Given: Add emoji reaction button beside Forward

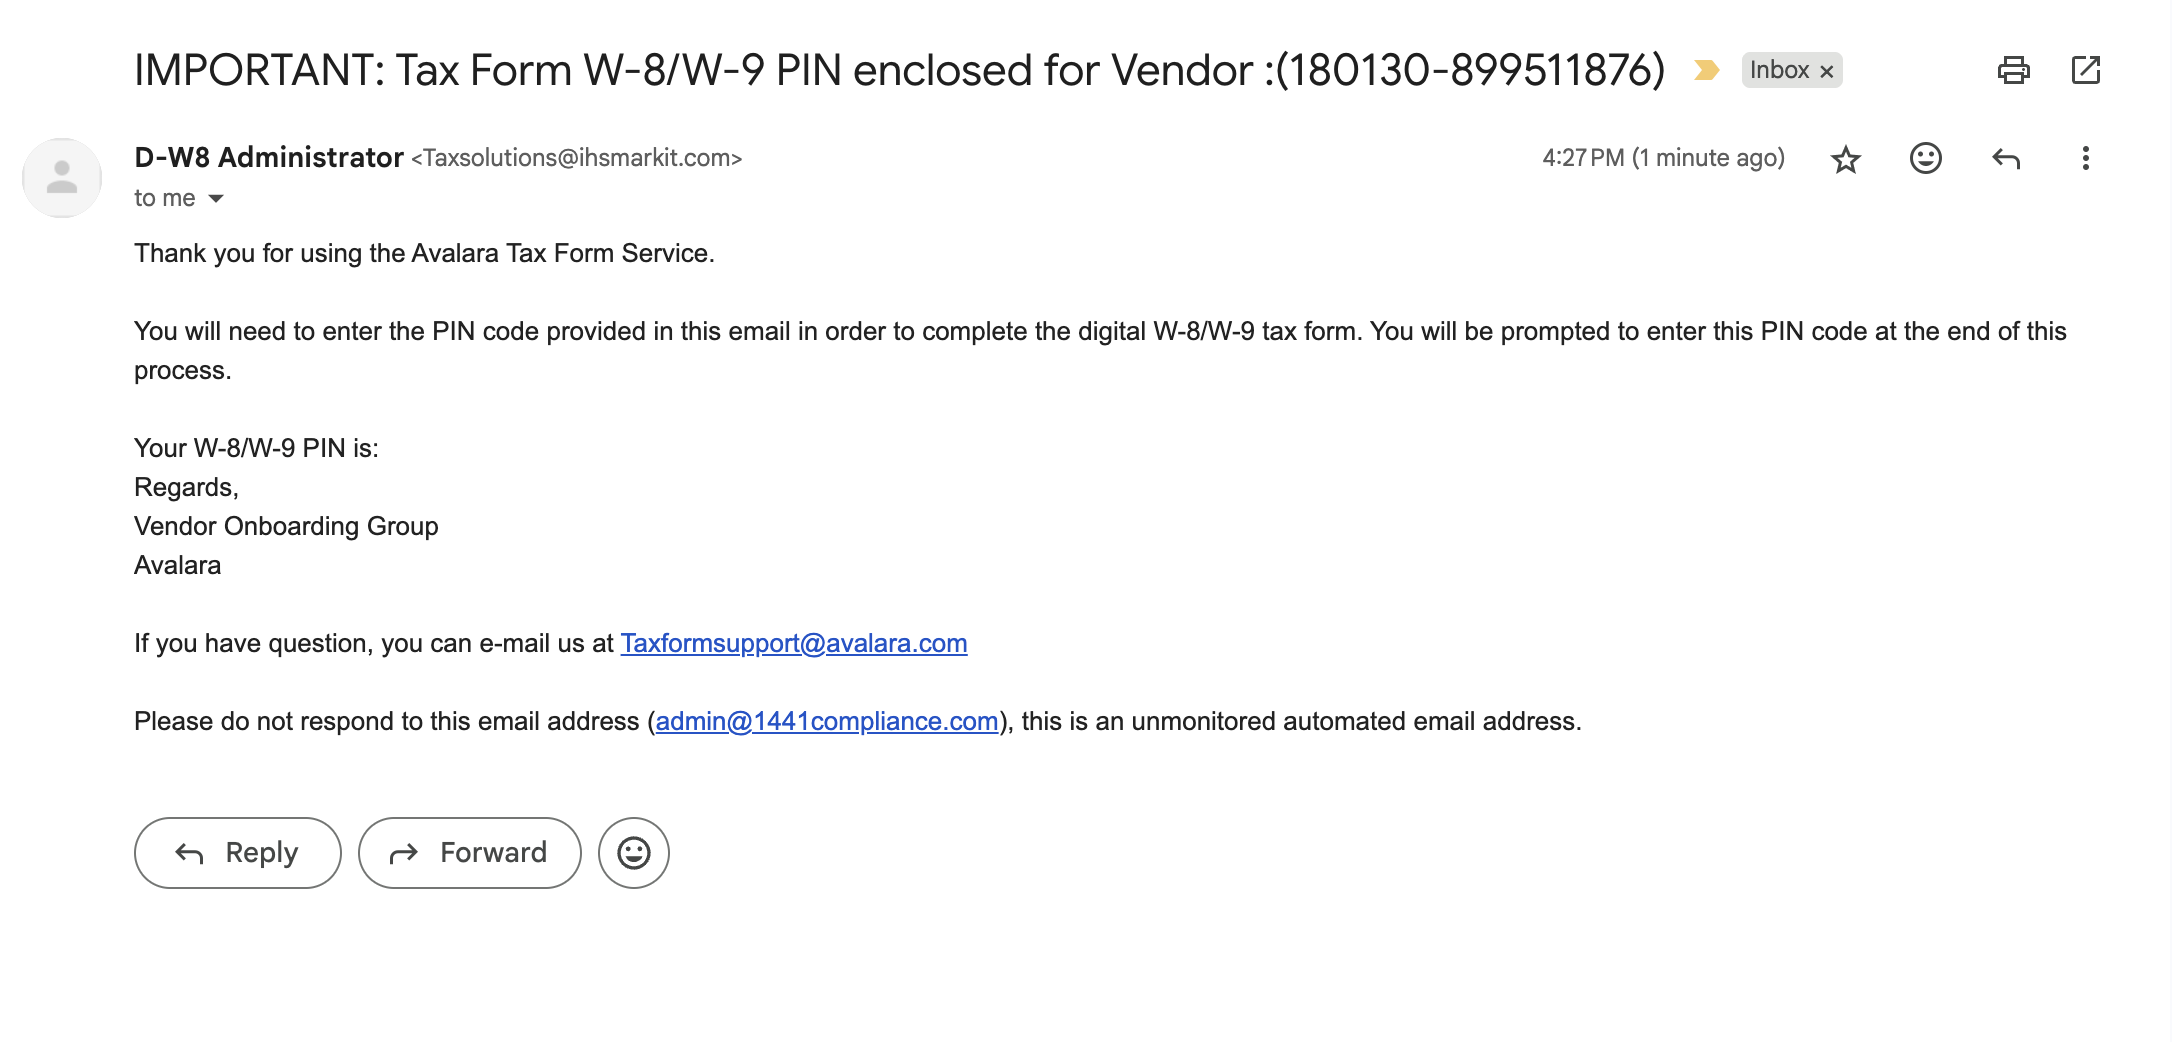Looking at the screenshot, I should coord(634,853).
